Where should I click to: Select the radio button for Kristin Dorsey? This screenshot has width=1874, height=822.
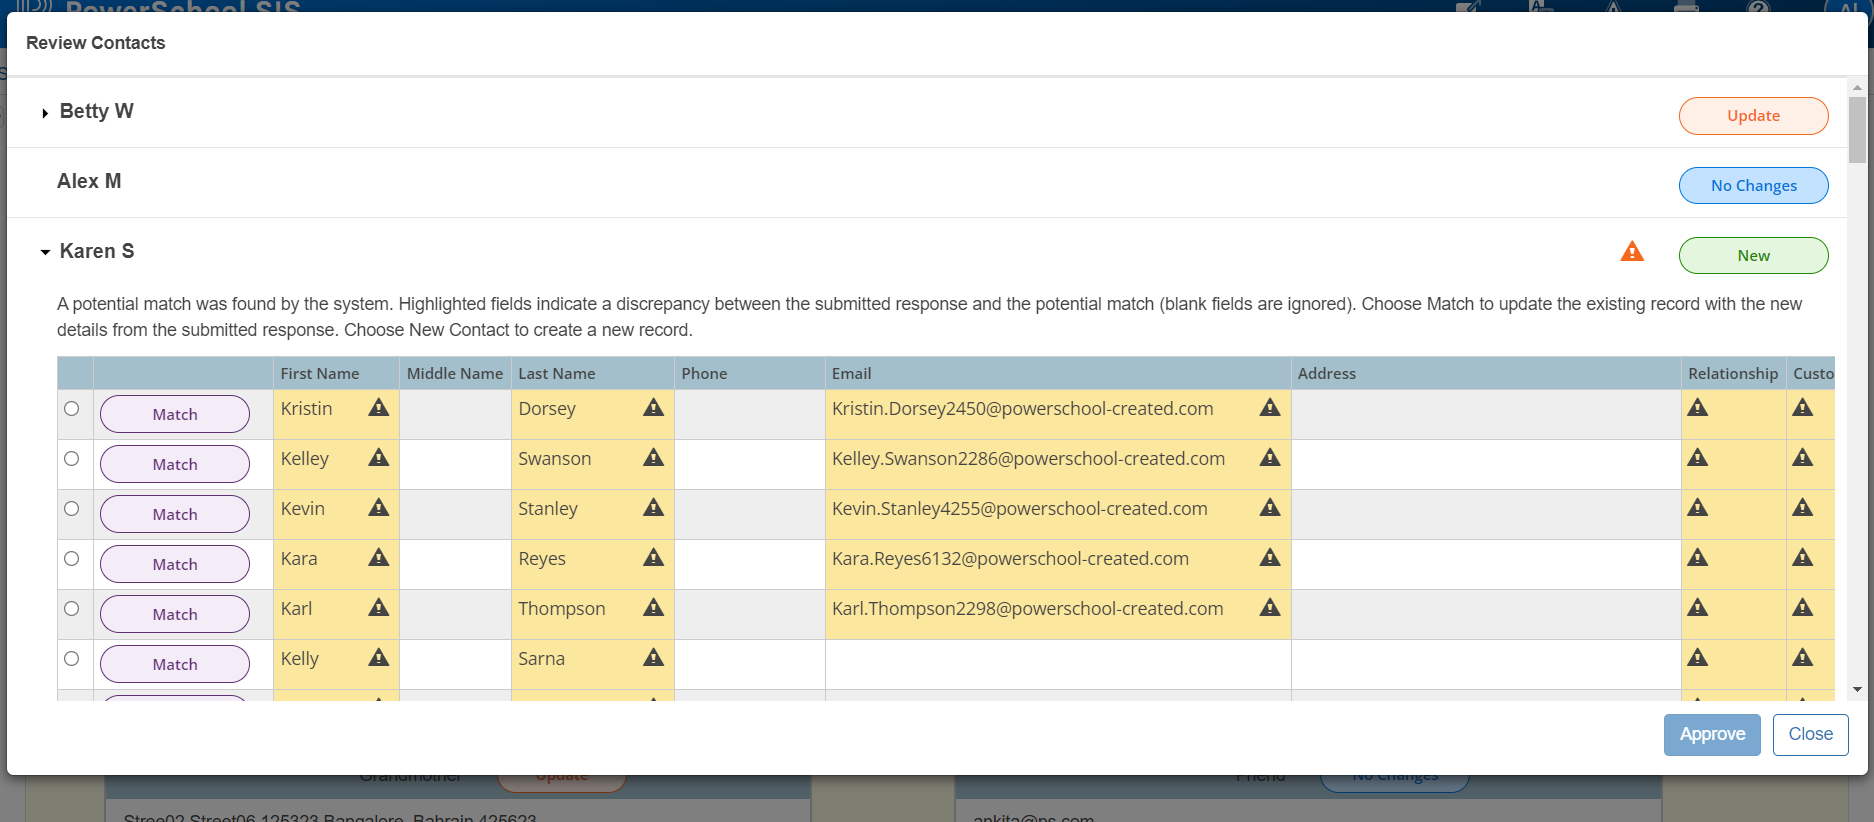click(72, 409)
